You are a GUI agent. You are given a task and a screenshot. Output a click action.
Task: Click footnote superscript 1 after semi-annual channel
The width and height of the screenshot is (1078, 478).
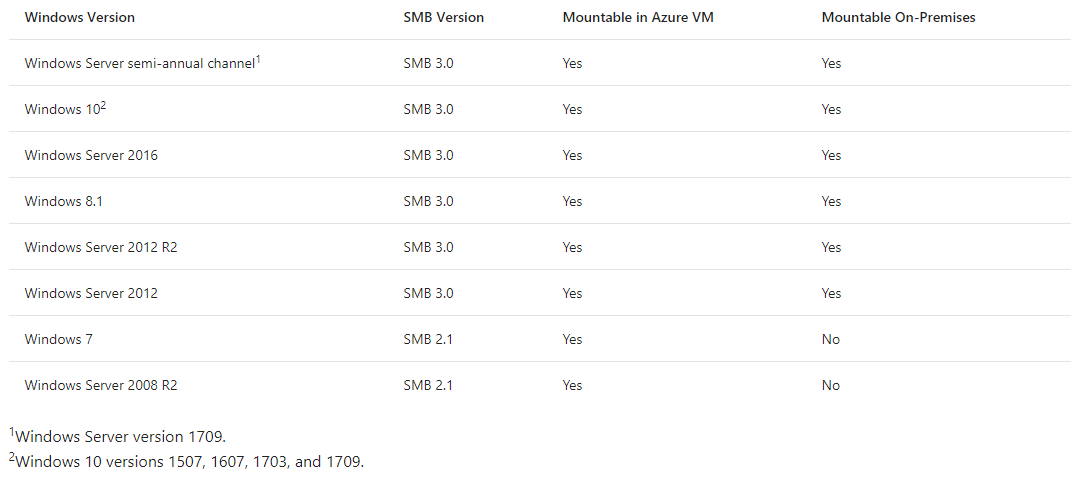tap(258, 60)
